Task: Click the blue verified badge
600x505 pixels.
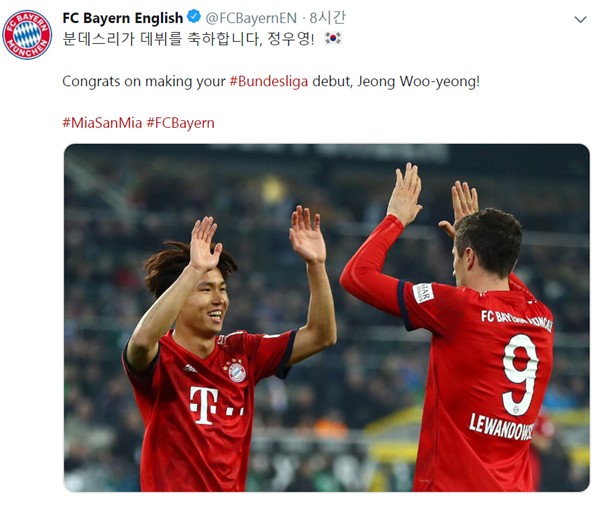Action: coord(194,16)
